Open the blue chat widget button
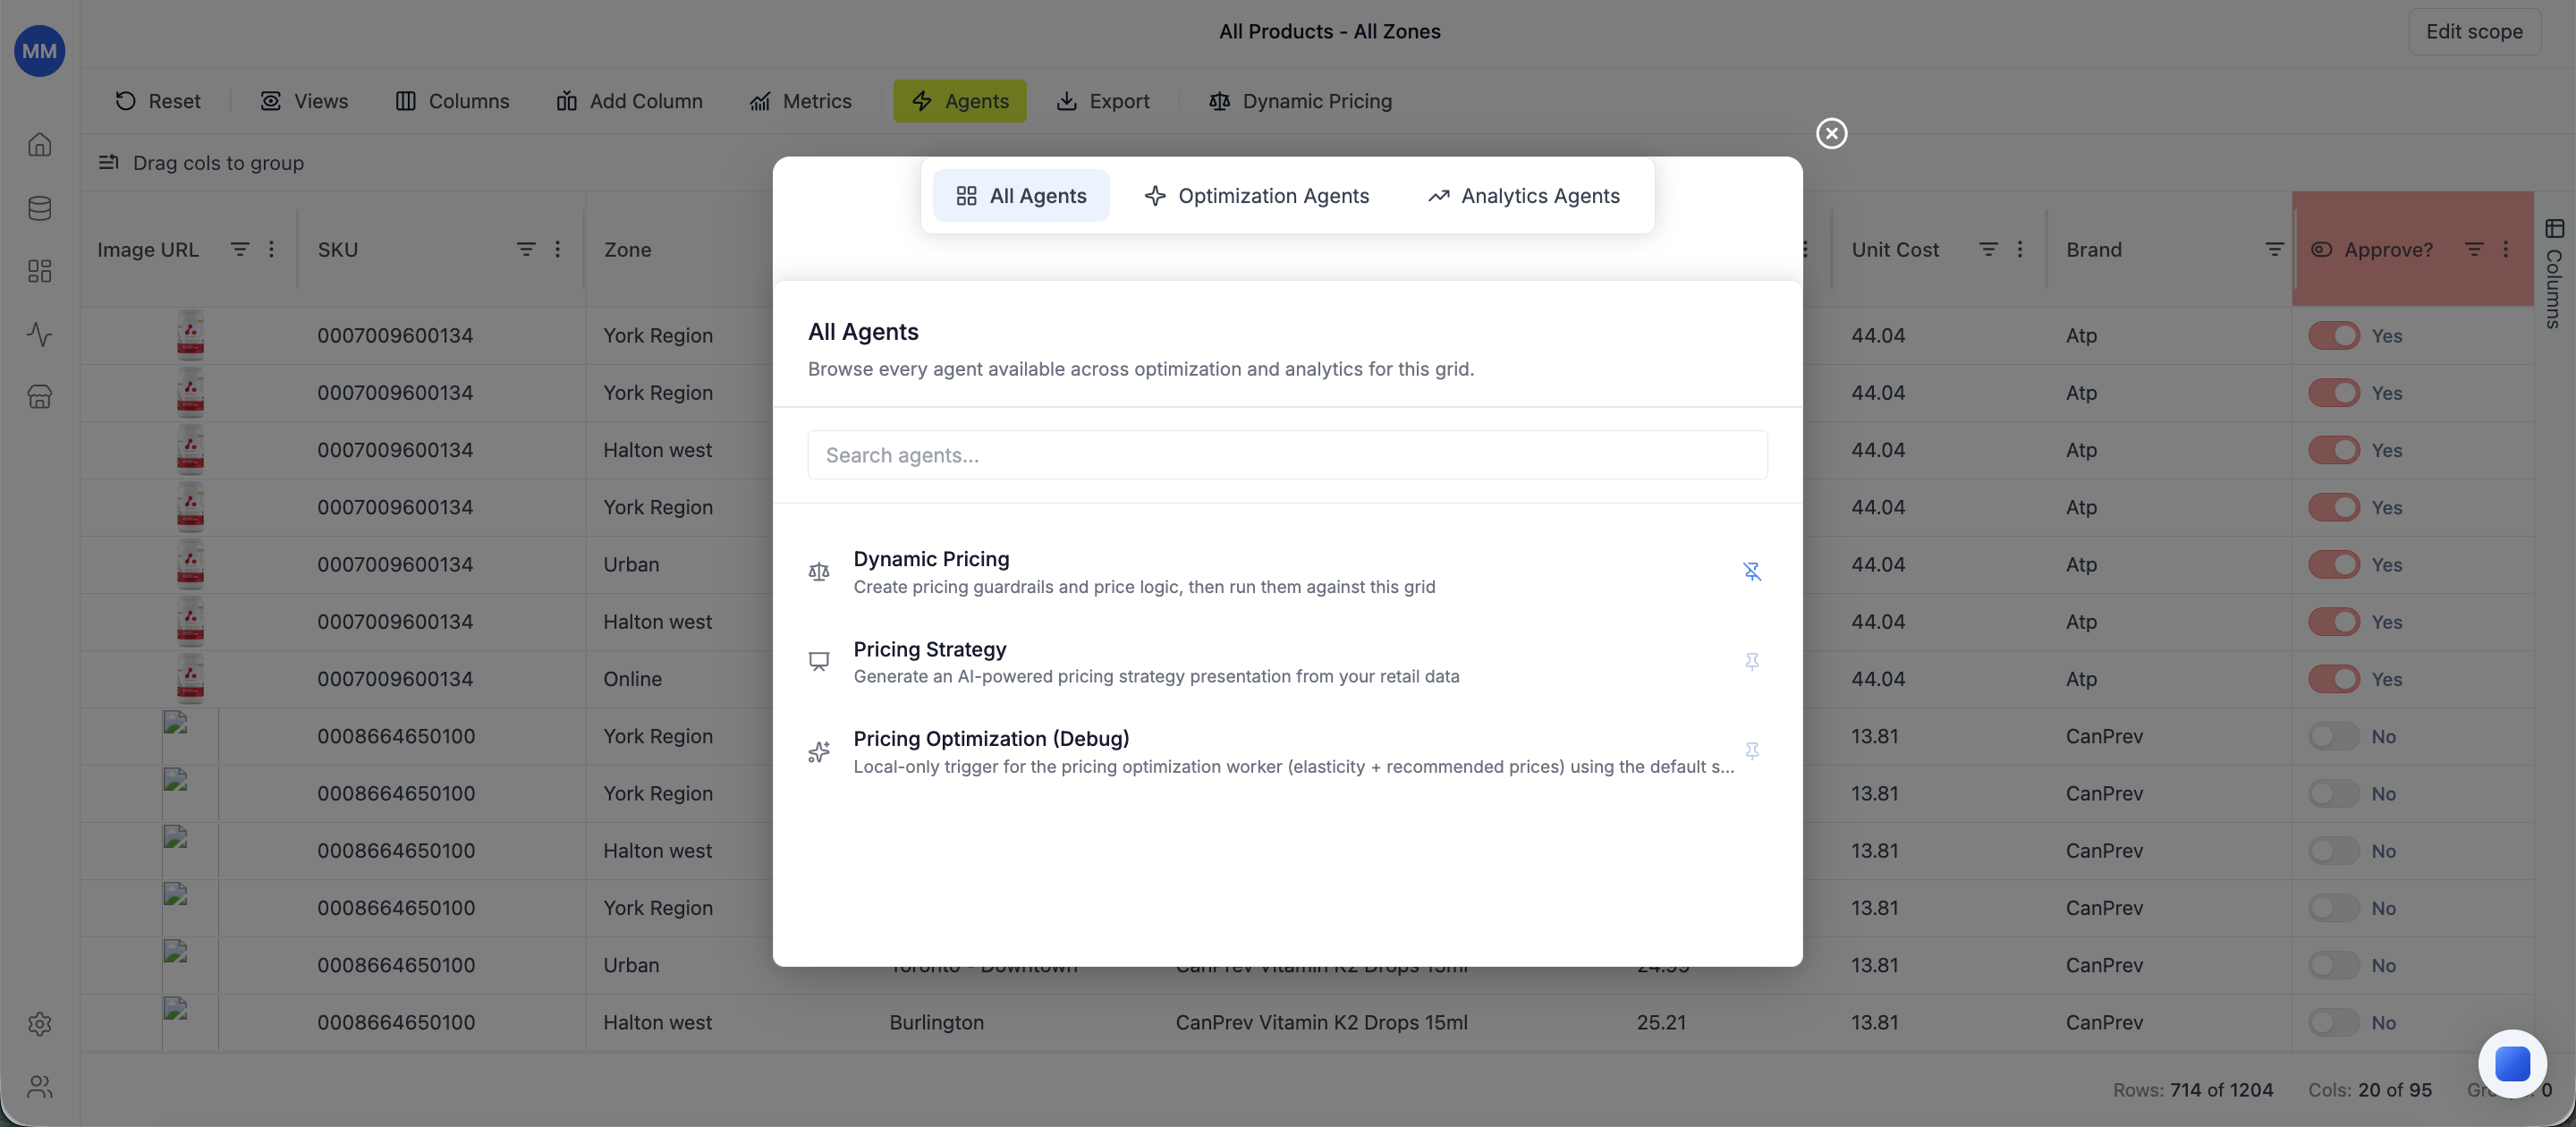 (2512, 1064)
